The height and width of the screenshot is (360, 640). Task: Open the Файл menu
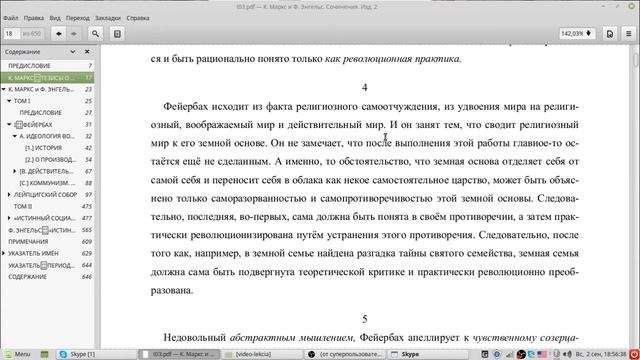tap(11, 18)
